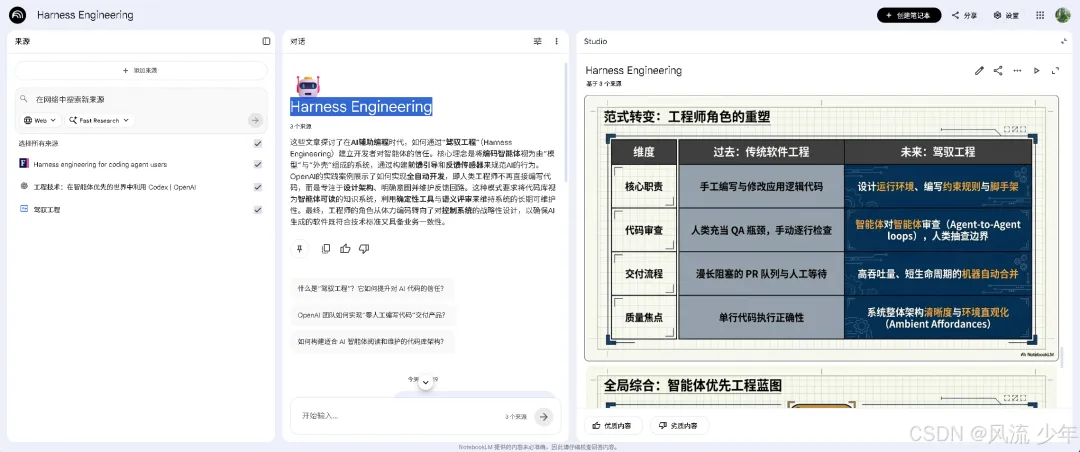
Task: Open chat configuration sliders icon
Action: click(538, 41)
